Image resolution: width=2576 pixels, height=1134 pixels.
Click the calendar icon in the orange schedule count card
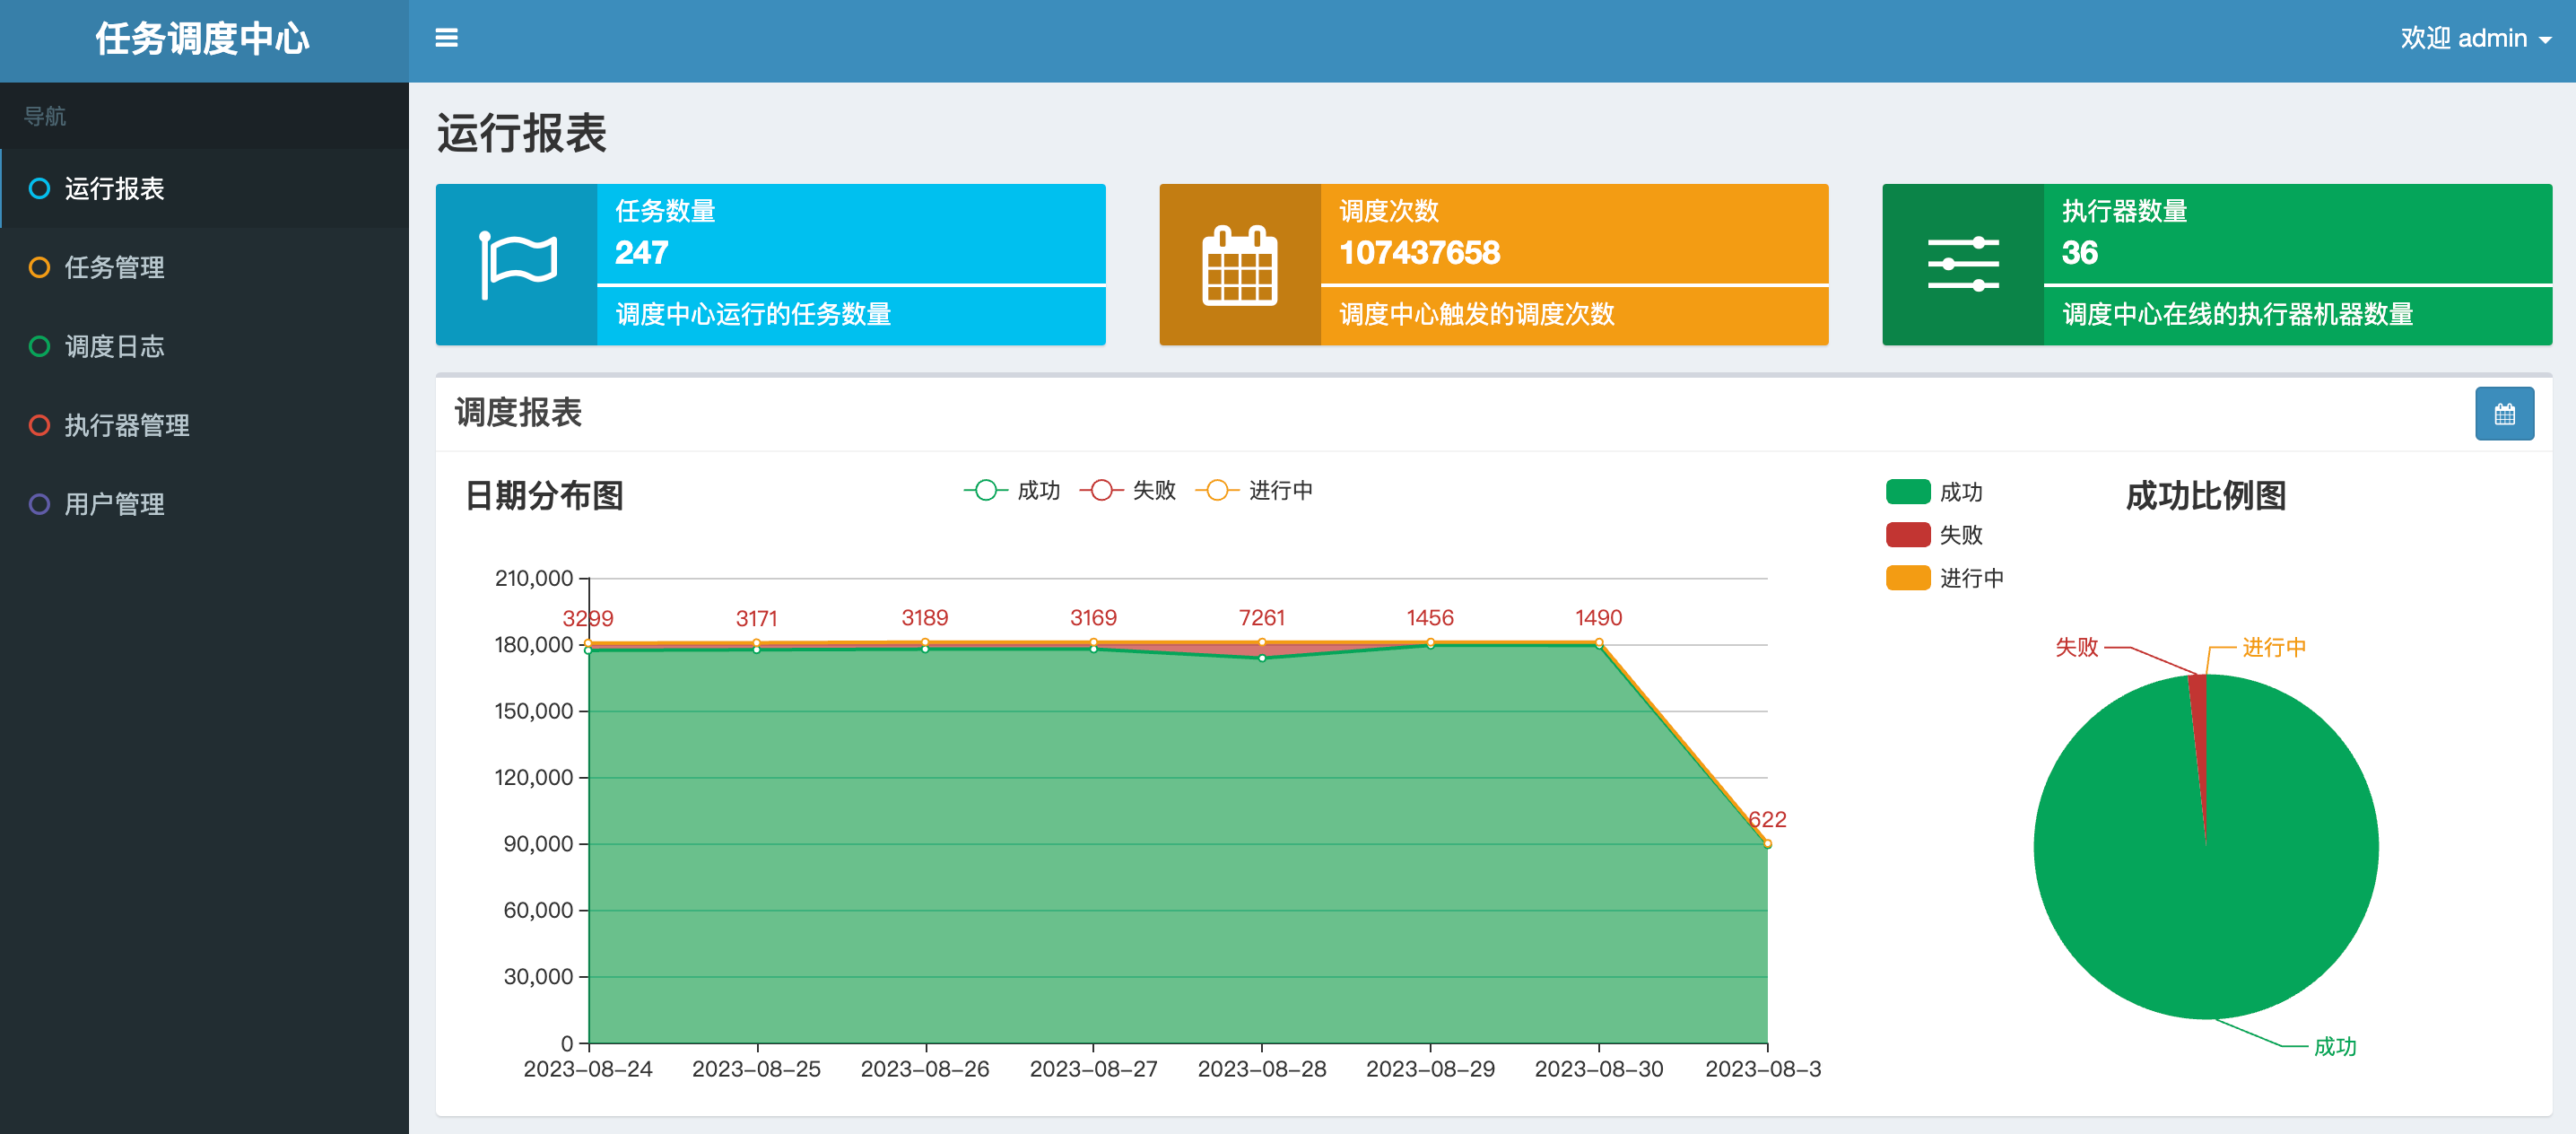tap(1239, 265)
